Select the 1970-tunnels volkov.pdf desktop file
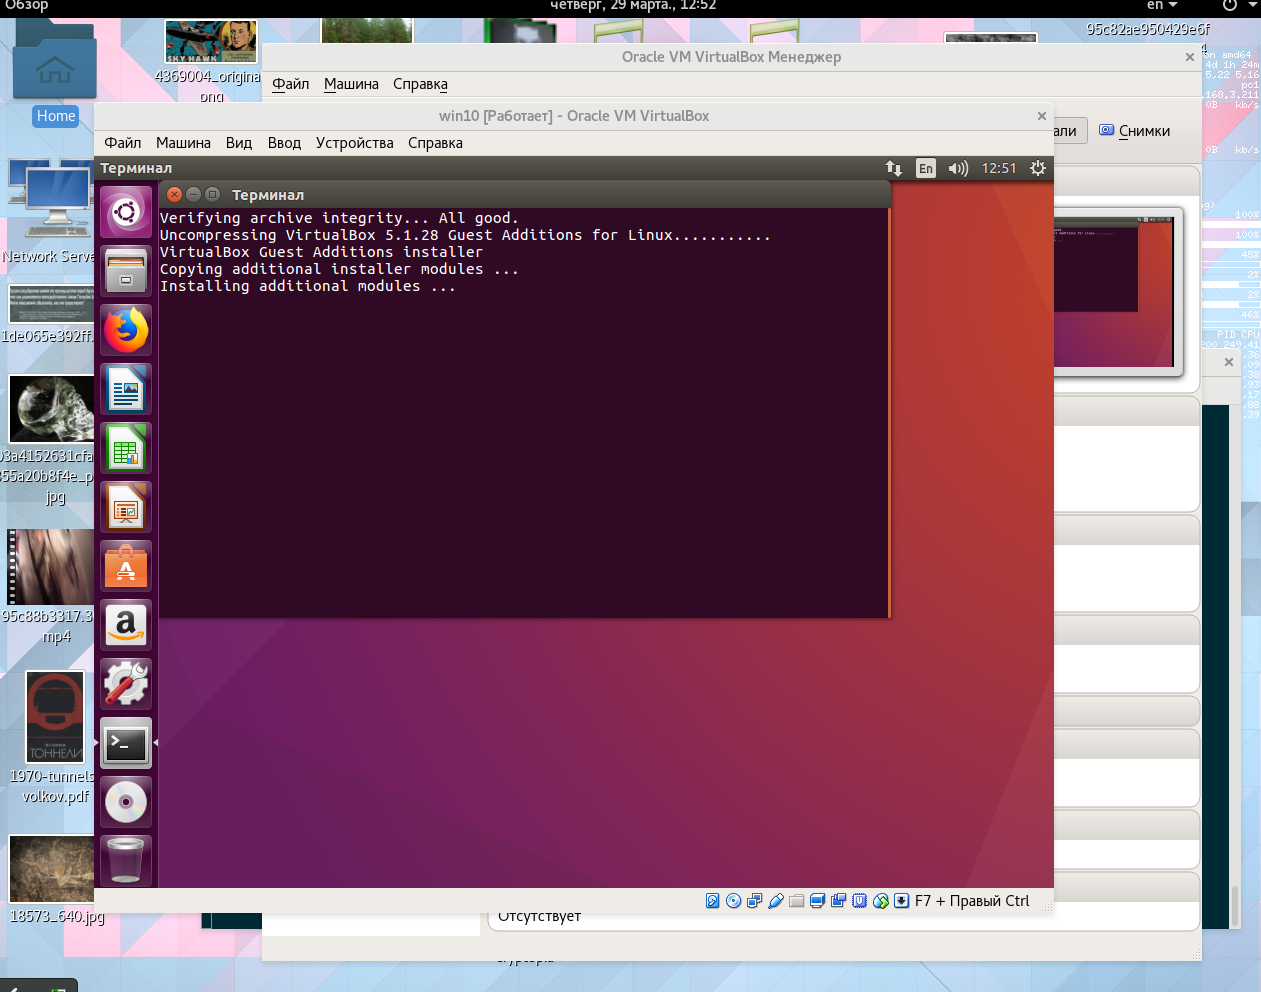The width and height of the screenshot is (1261, 992). (x=55, y=738)
